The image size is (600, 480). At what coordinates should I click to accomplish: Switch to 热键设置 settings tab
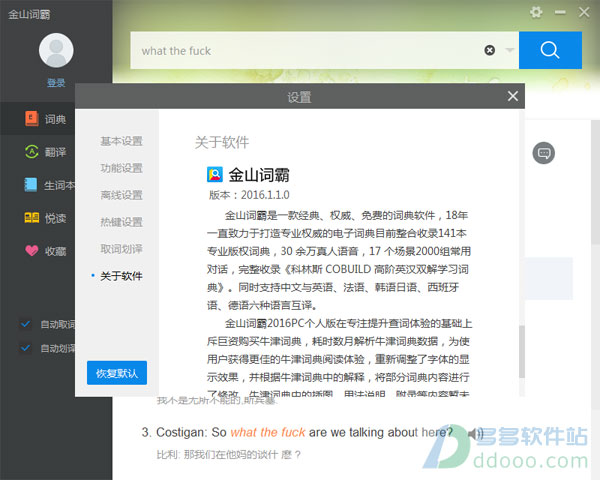tap(121, 222)
